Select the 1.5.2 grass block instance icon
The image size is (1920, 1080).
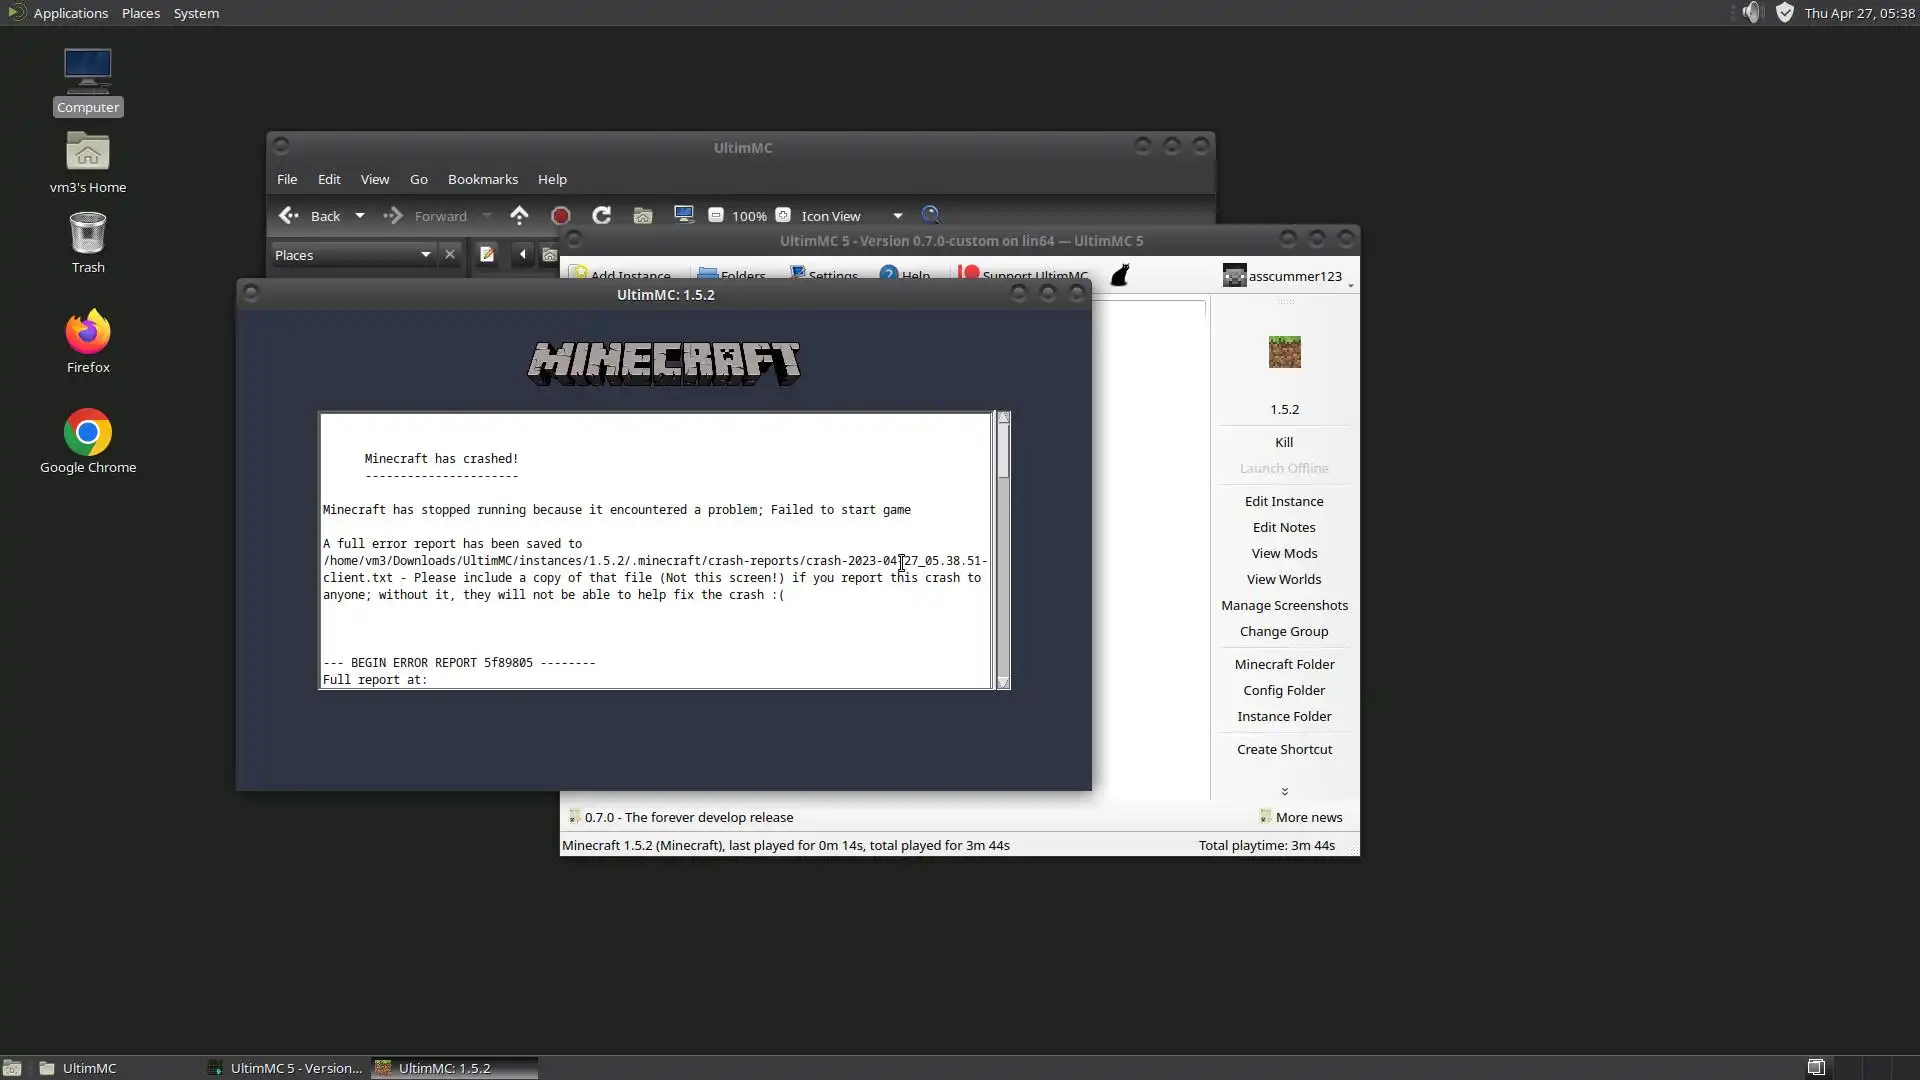click(x=1284, y=352)
